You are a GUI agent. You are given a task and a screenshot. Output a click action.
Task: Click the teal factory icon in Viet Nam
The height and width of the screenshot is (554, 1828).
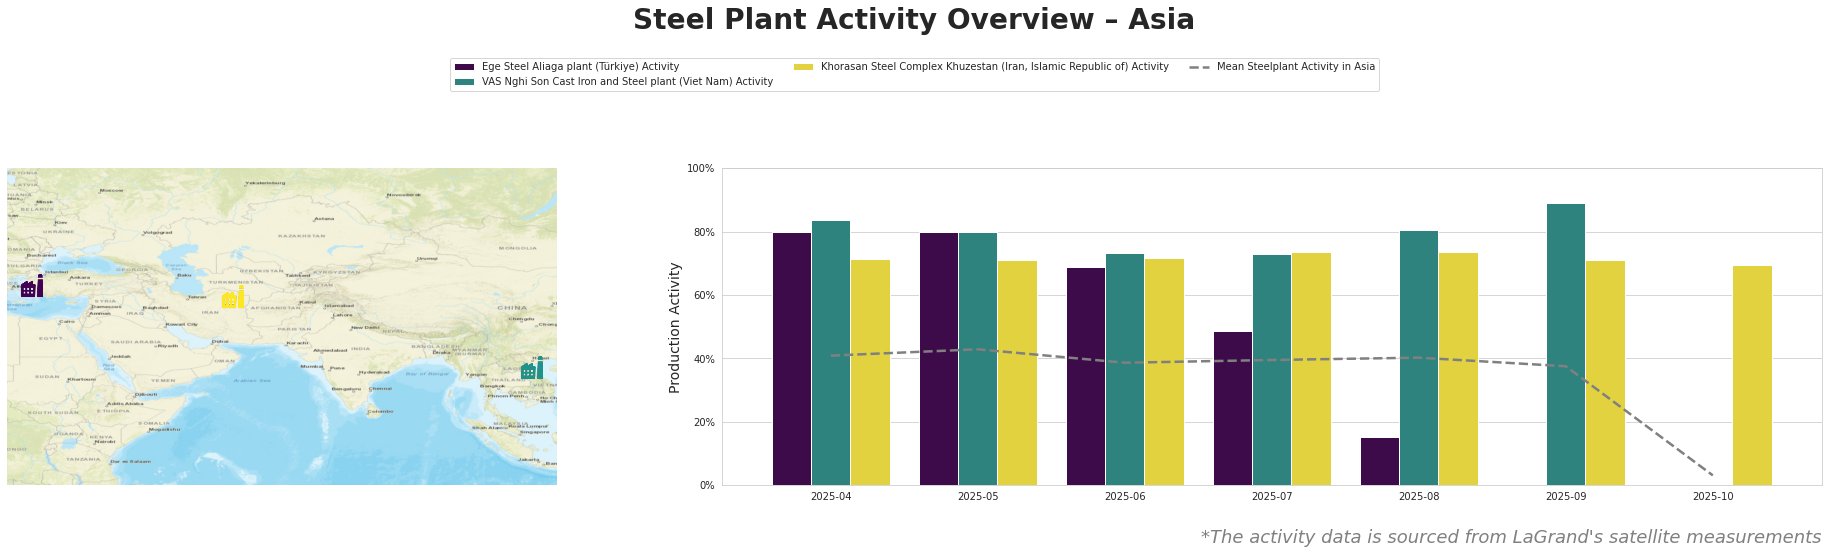click(532, 369)
